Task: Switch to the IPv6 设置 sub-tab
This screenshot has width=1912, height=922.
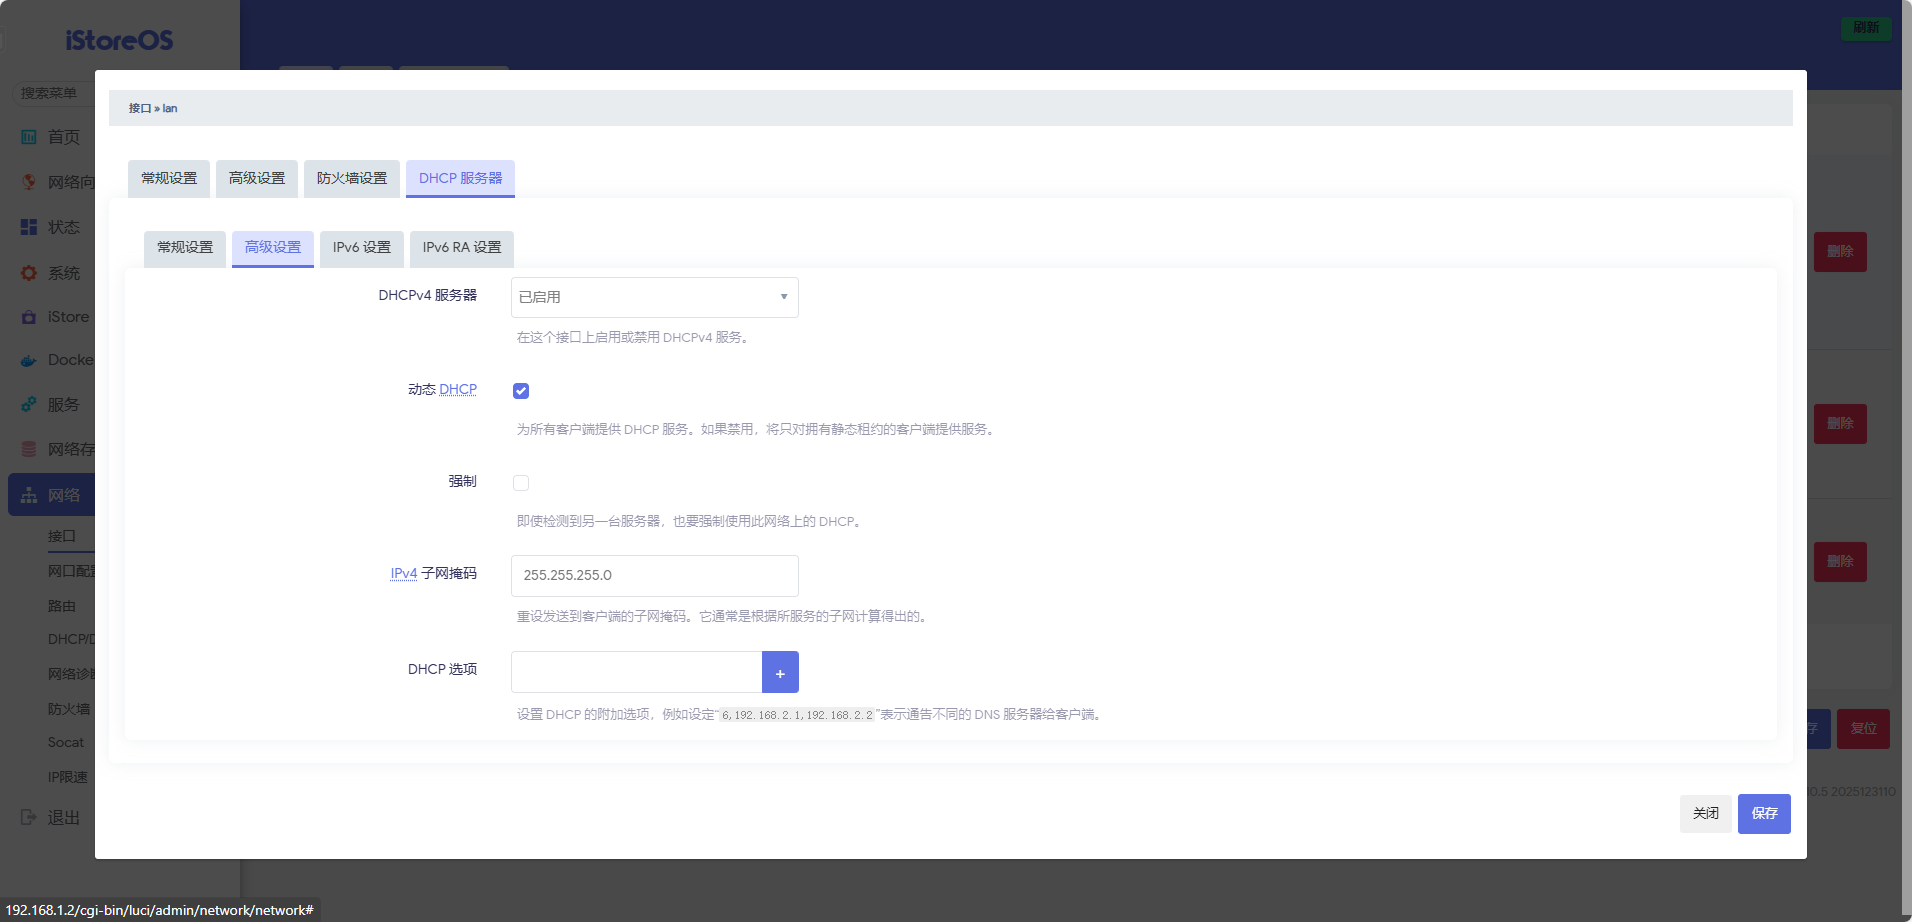Action: pos(361,248)
